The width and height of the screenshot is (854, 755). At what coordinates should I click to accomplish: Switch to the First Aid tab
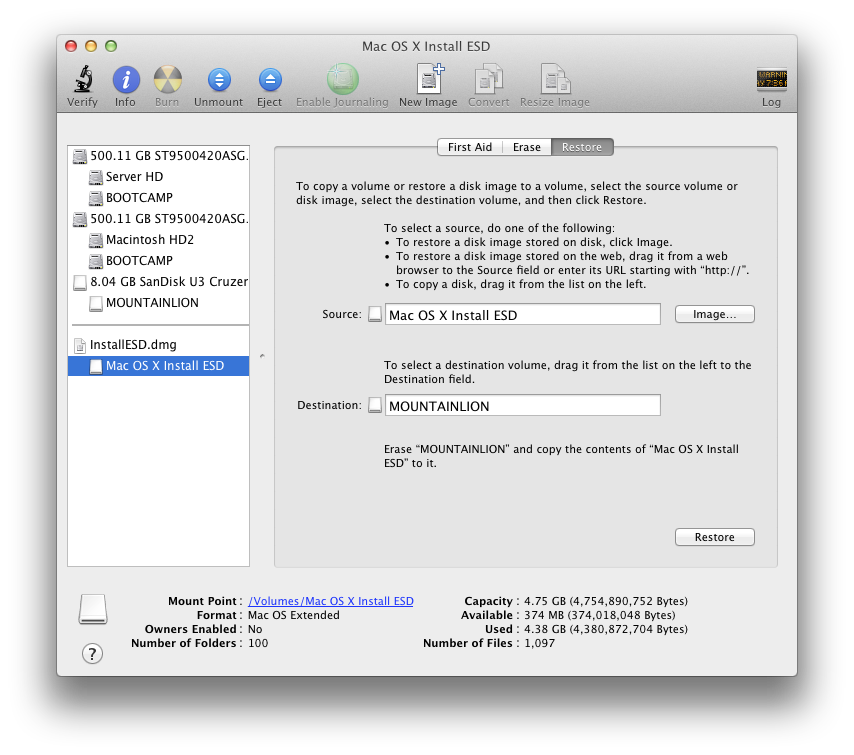(x=469, y=147)
